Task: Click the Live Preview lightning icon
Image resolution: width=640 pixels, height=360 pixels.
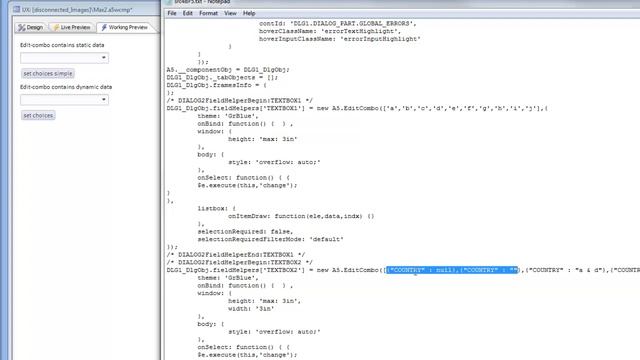Action: click(56, 27)
